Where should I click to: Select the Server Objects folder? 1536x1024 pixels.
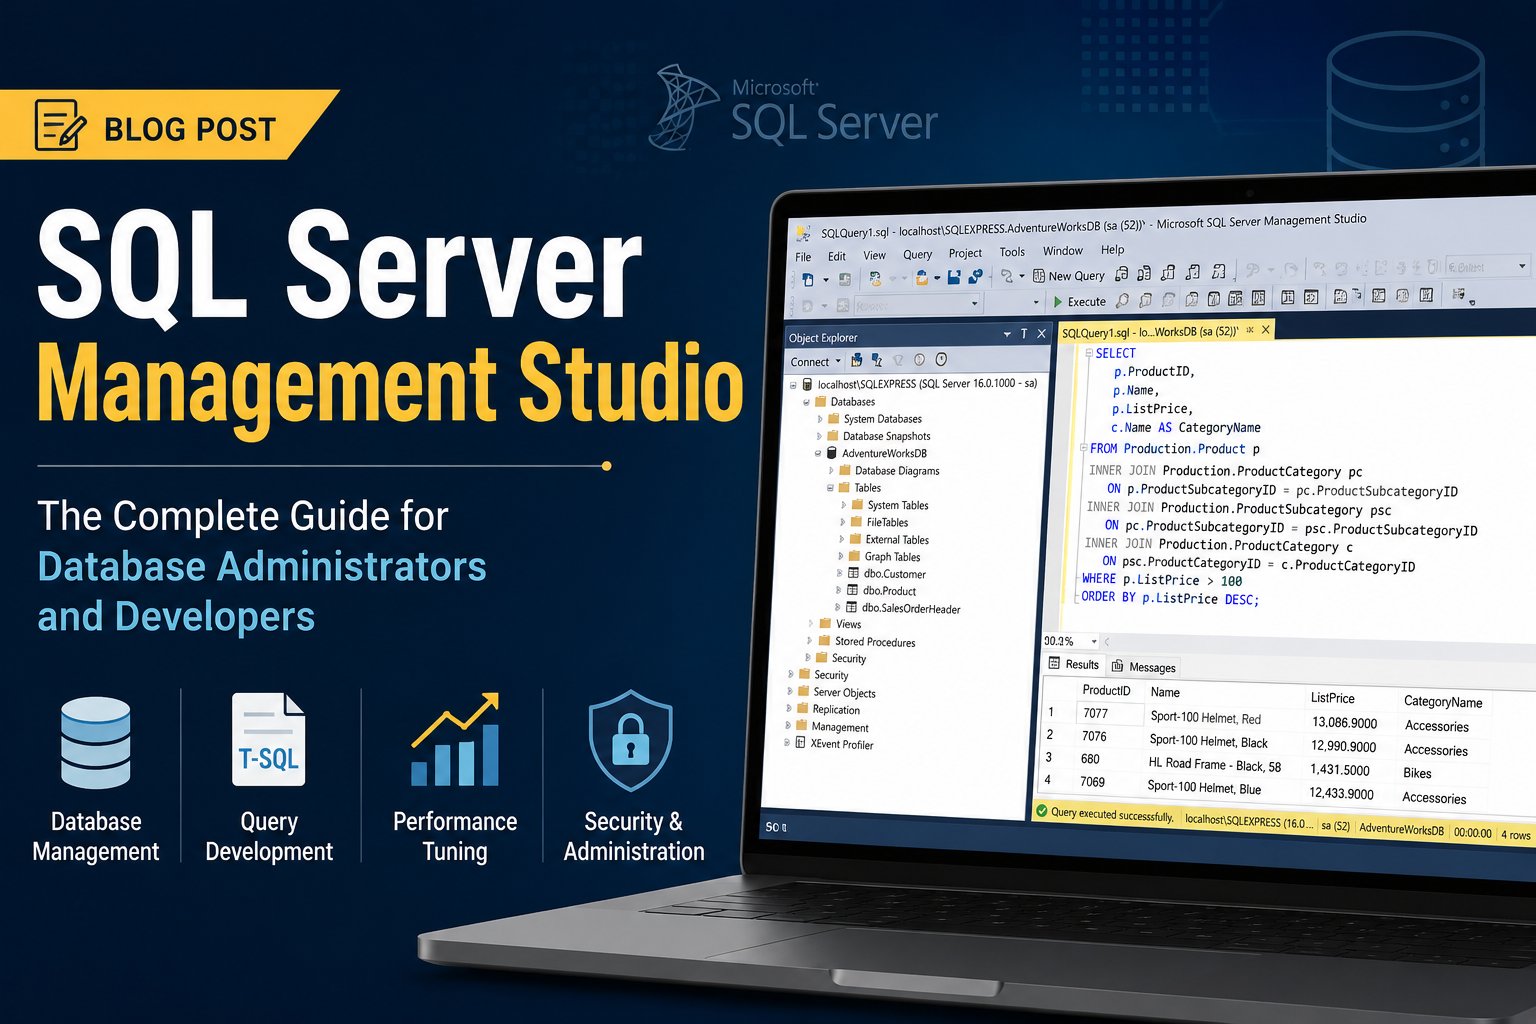(x=837, y=693)
